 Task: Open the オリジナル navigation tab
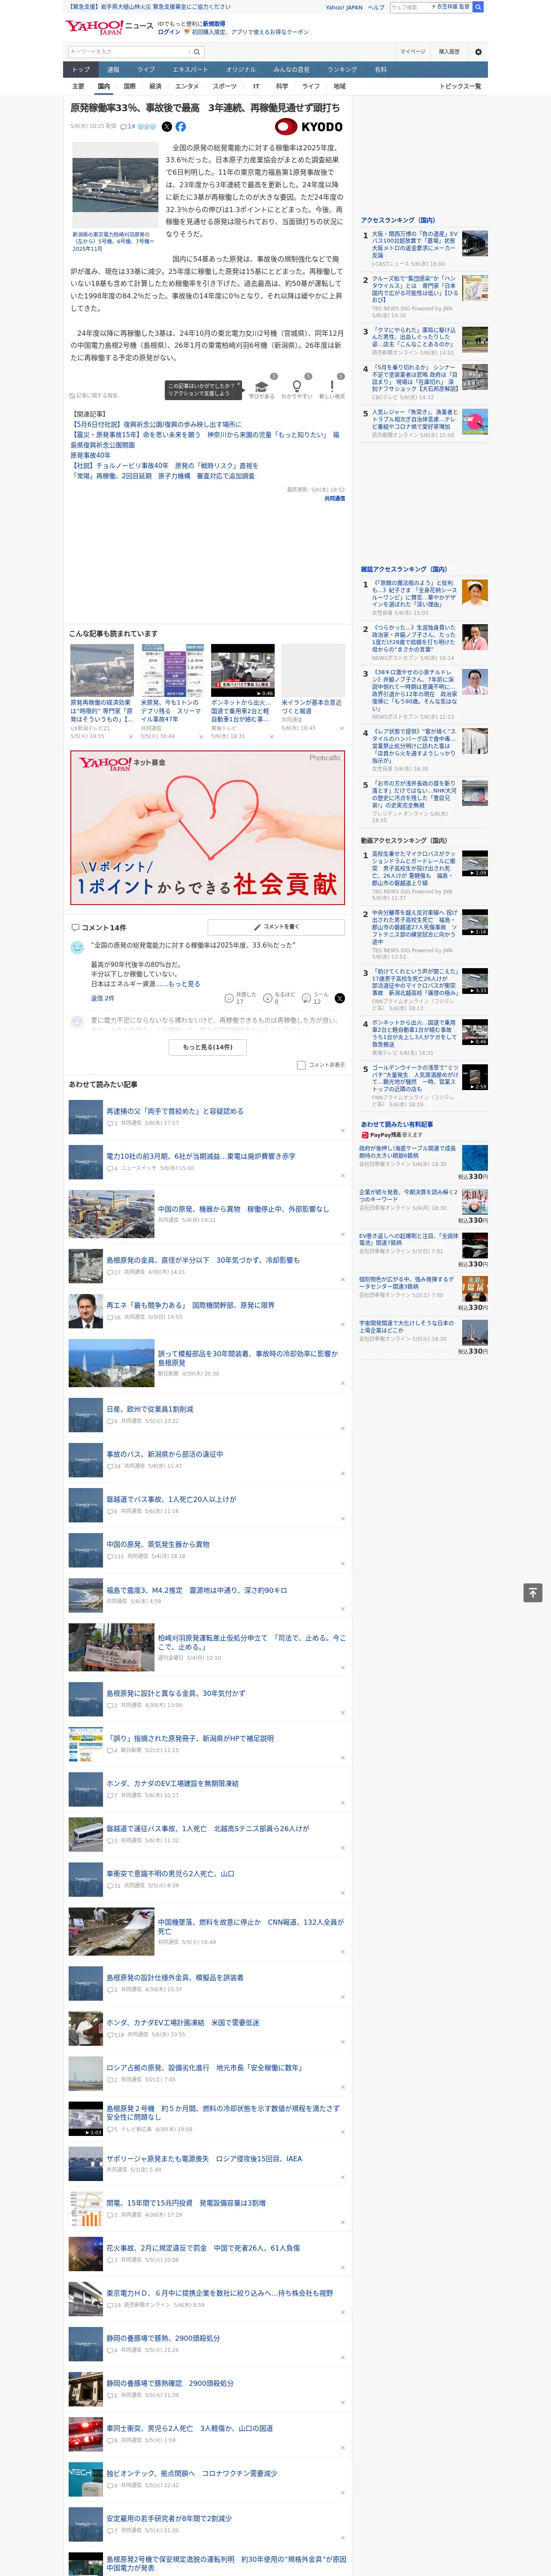[x=241, y=70]
